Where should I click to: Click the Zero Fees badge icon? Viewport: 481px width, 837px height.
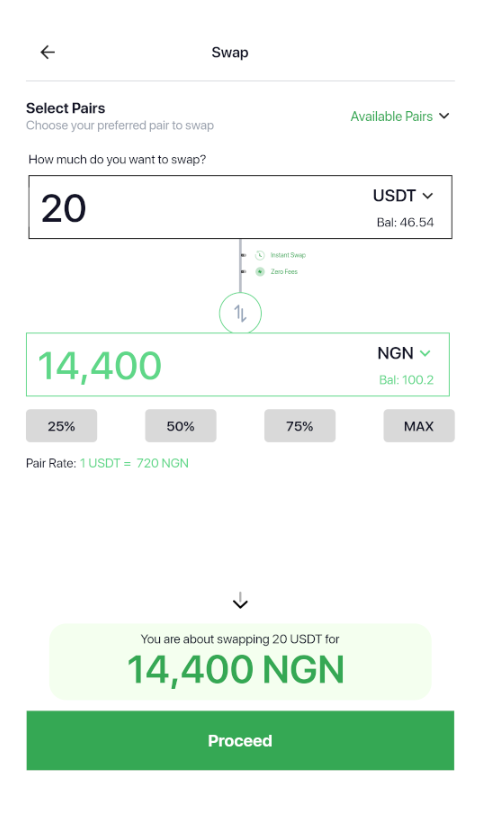259,272
